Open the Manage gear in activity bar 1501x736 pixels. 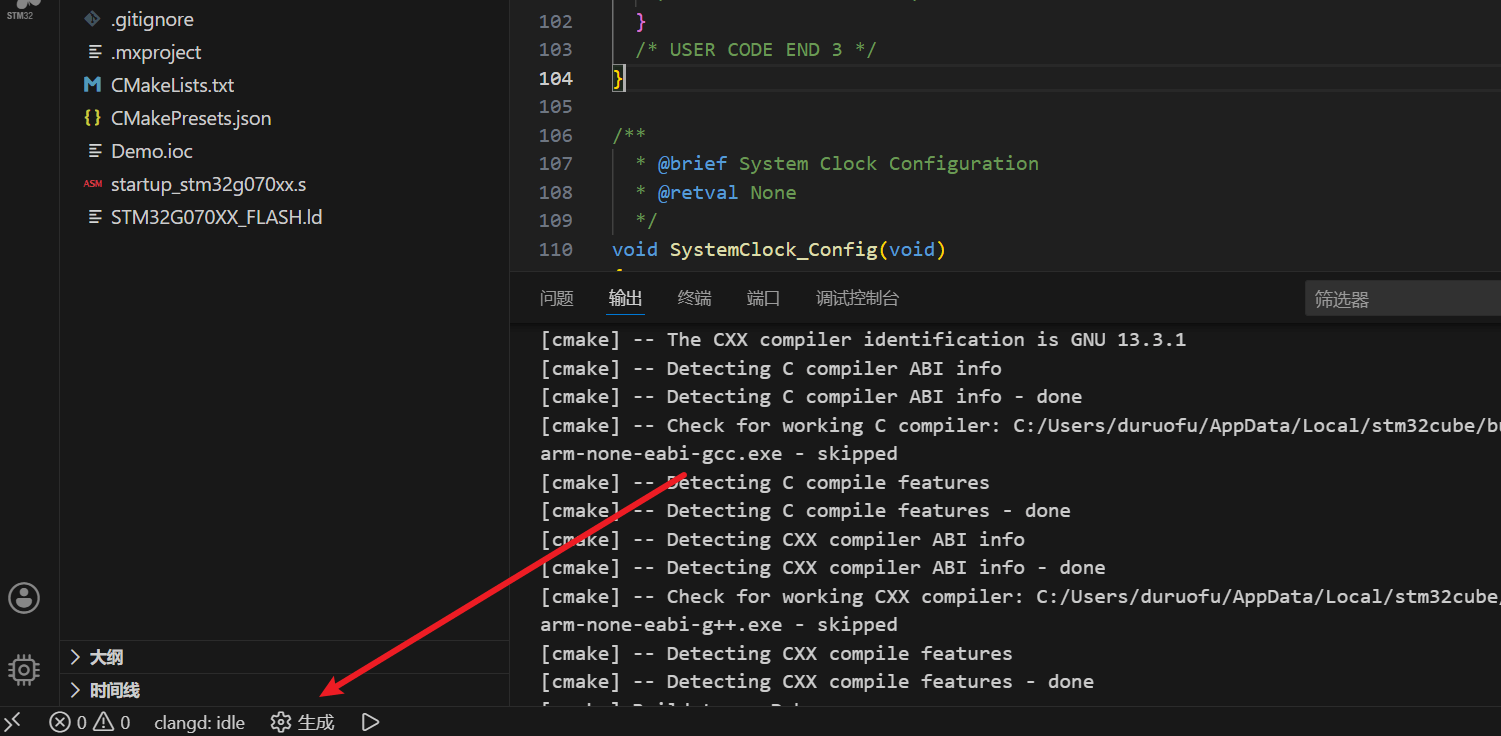pyautogui.click(x=24, y=670)
